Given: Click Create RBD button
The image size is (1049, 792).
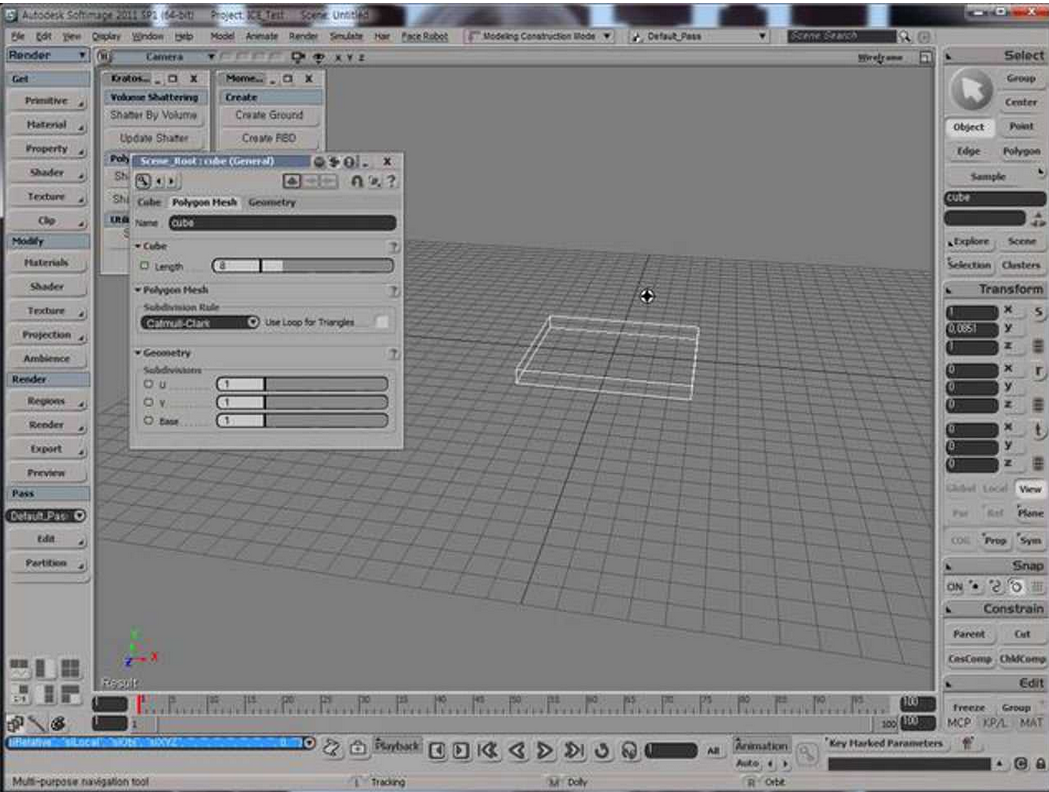Looking at the screenshot, I should tap(269, 138).
